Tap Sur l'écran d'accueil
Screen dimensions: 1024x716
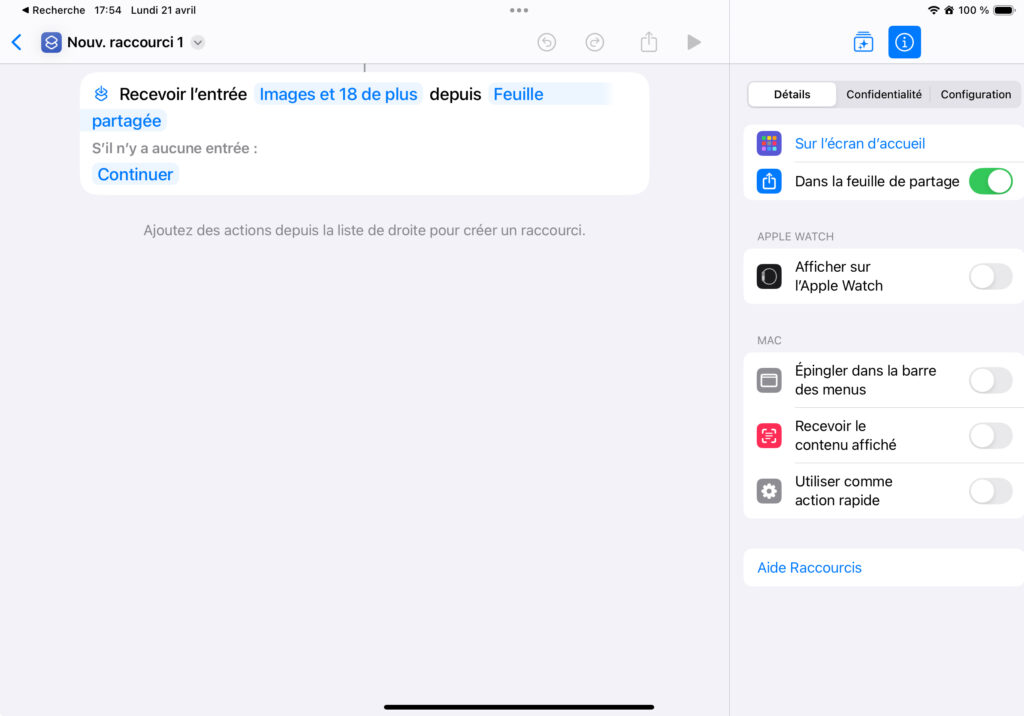click(859, 143)
